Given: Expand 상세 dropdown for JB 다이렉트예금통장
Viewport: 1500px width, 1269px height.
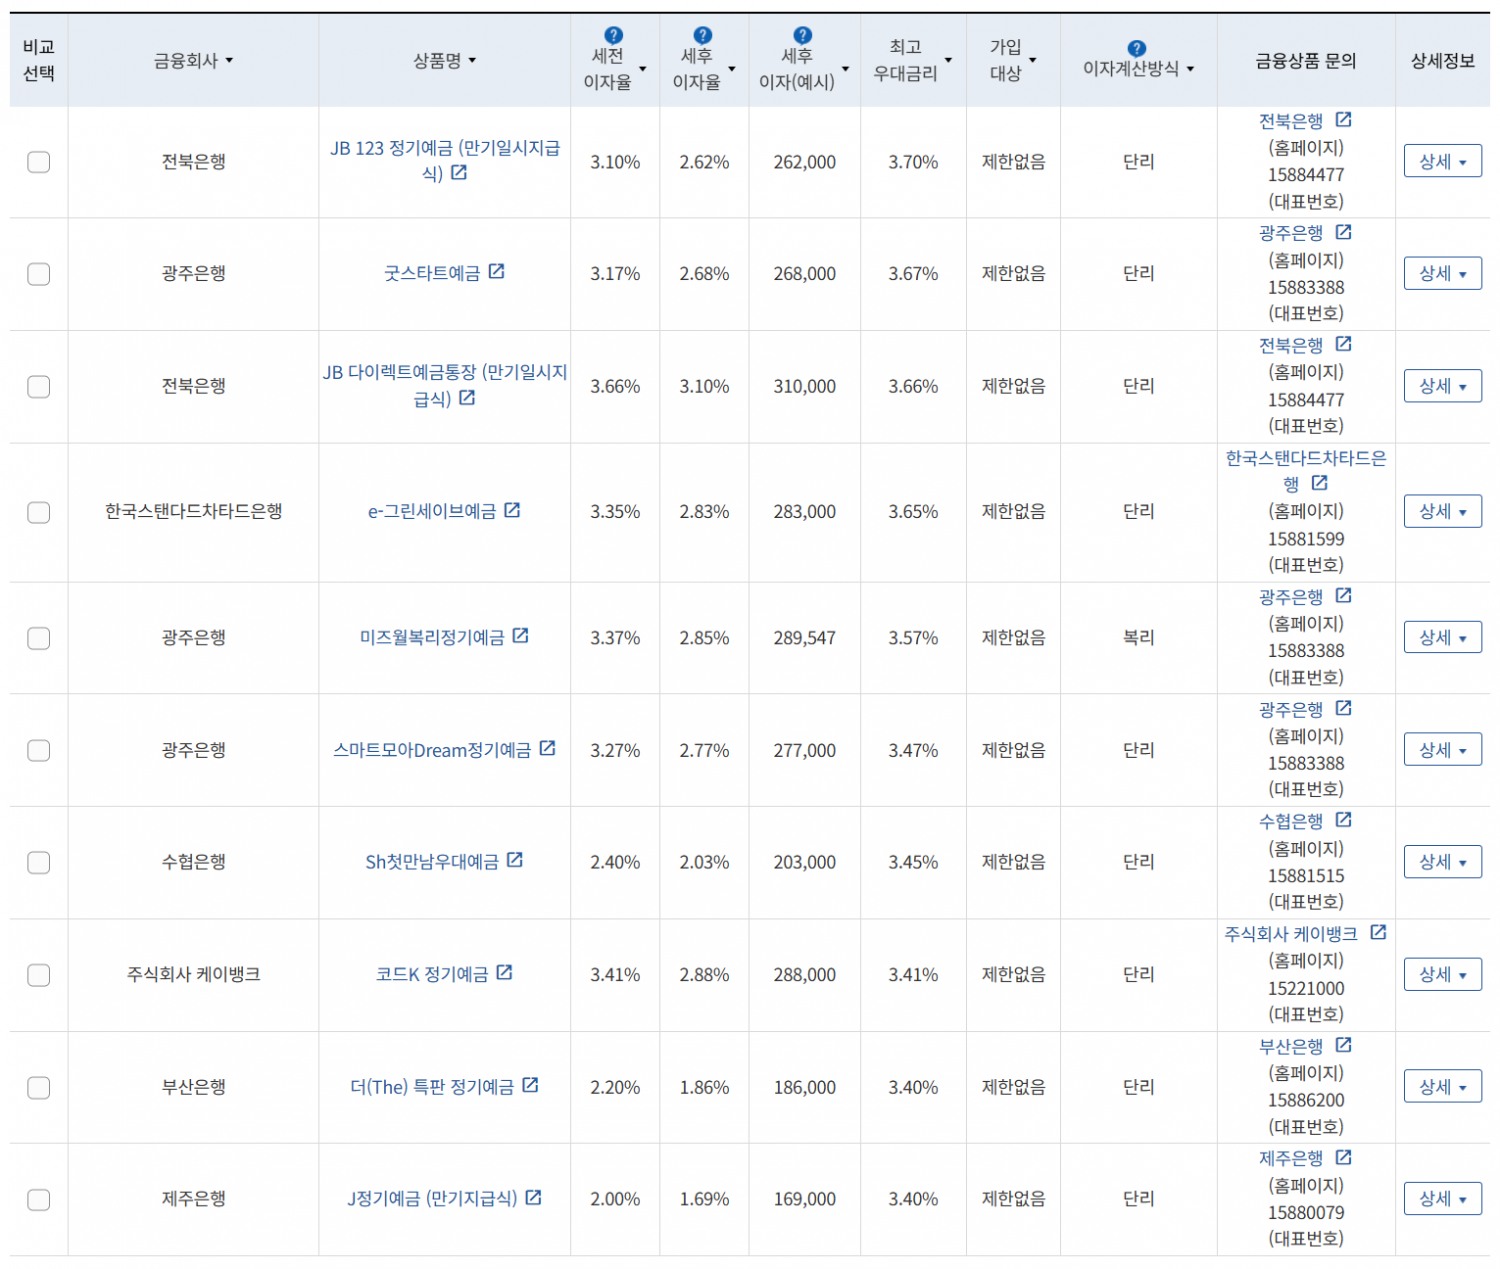Looking at the screenshot, I should (1443, 386).
